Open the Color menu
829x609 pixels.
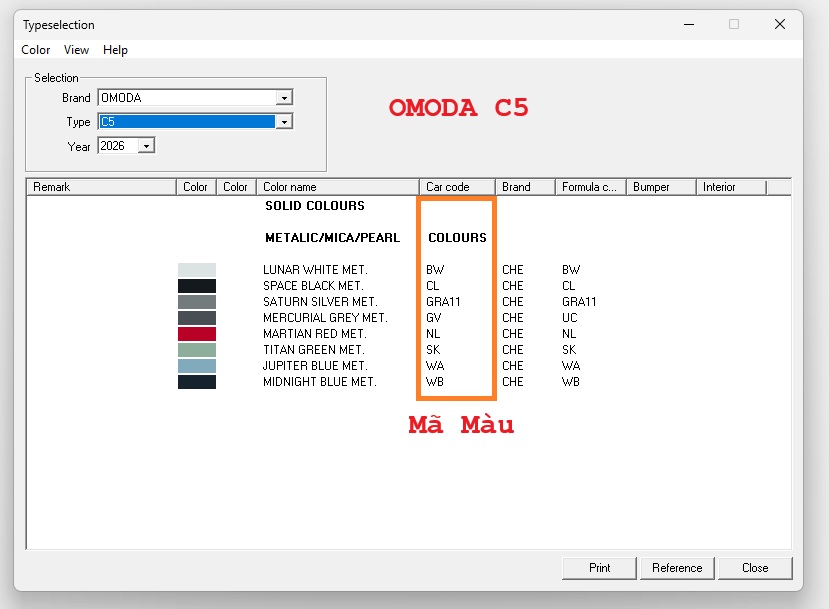click(35, 50)
